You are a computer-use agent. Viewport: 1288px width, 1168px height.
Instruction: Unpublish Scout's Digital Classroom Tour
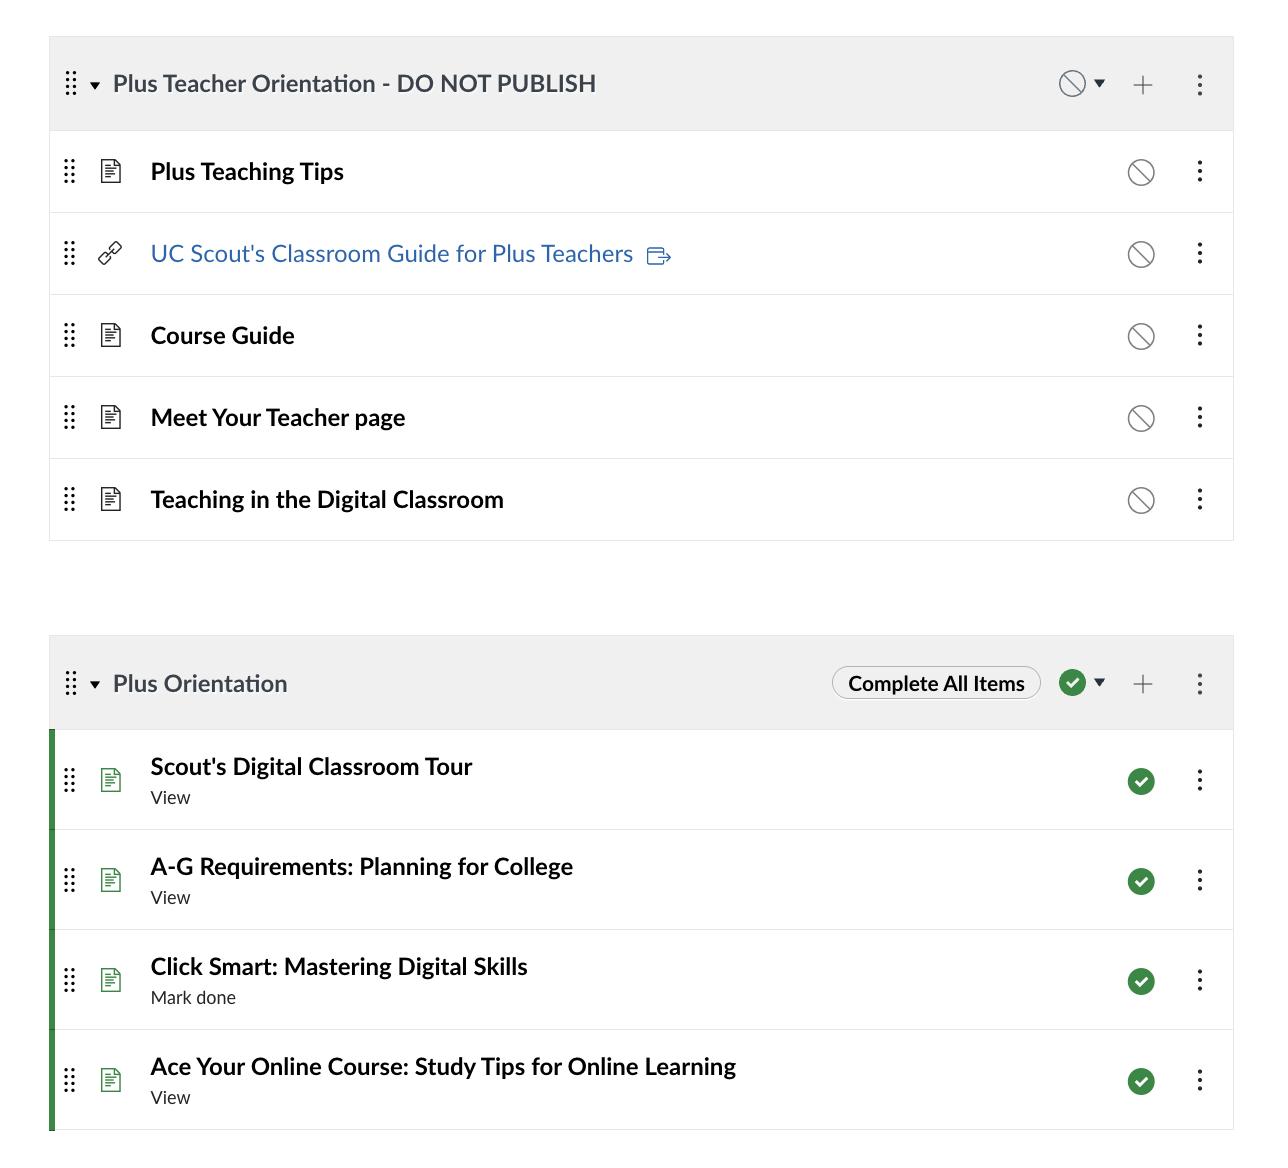(1140, 781)
